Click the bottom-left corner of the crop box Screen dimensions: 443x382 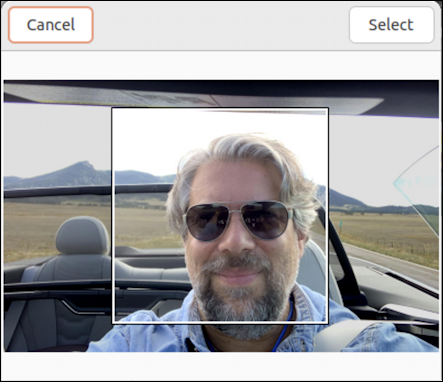112,323
